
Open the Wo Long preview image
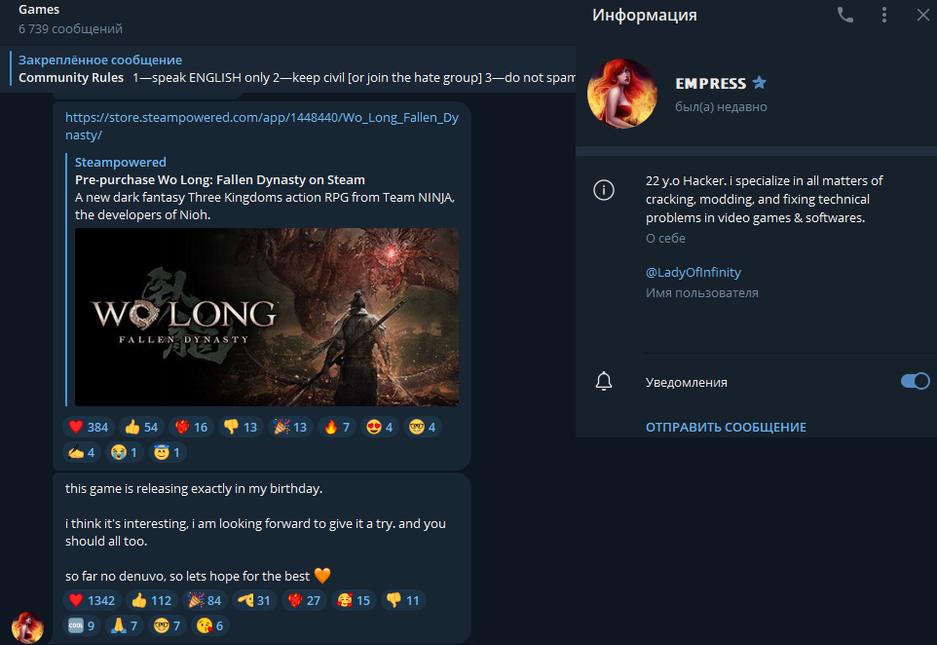point(267,316)
